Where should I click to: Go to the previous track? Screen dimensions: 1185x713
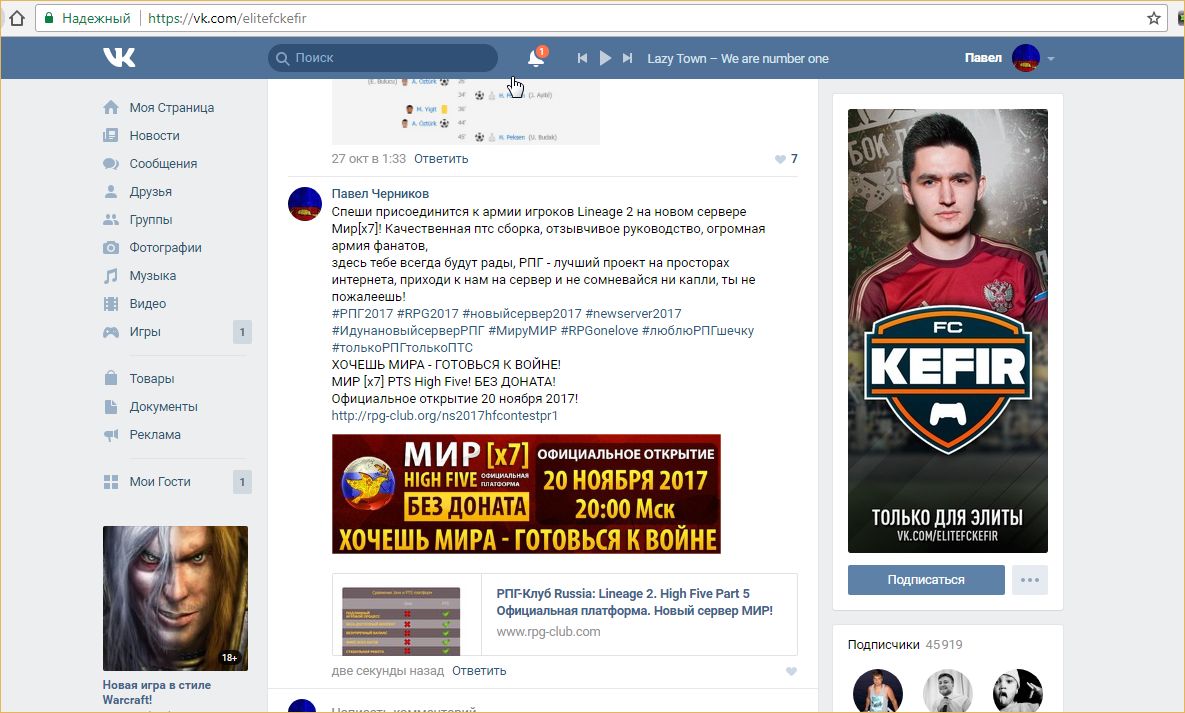point(582,58)
